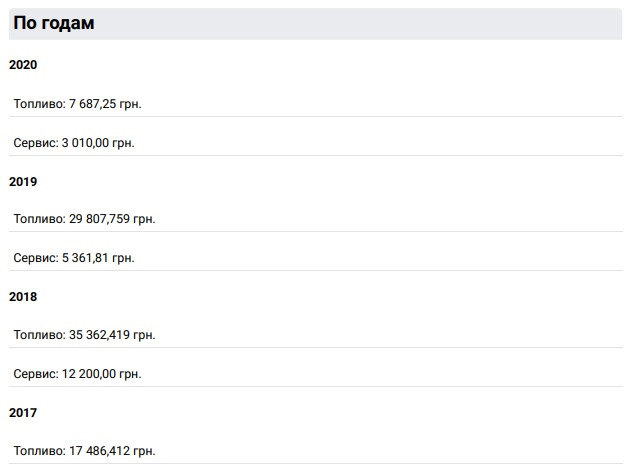This screenshot has width=629, height=467.
Task: Click the amount 7 687,25 in 2020 fuel
Action: click(93, 104)
